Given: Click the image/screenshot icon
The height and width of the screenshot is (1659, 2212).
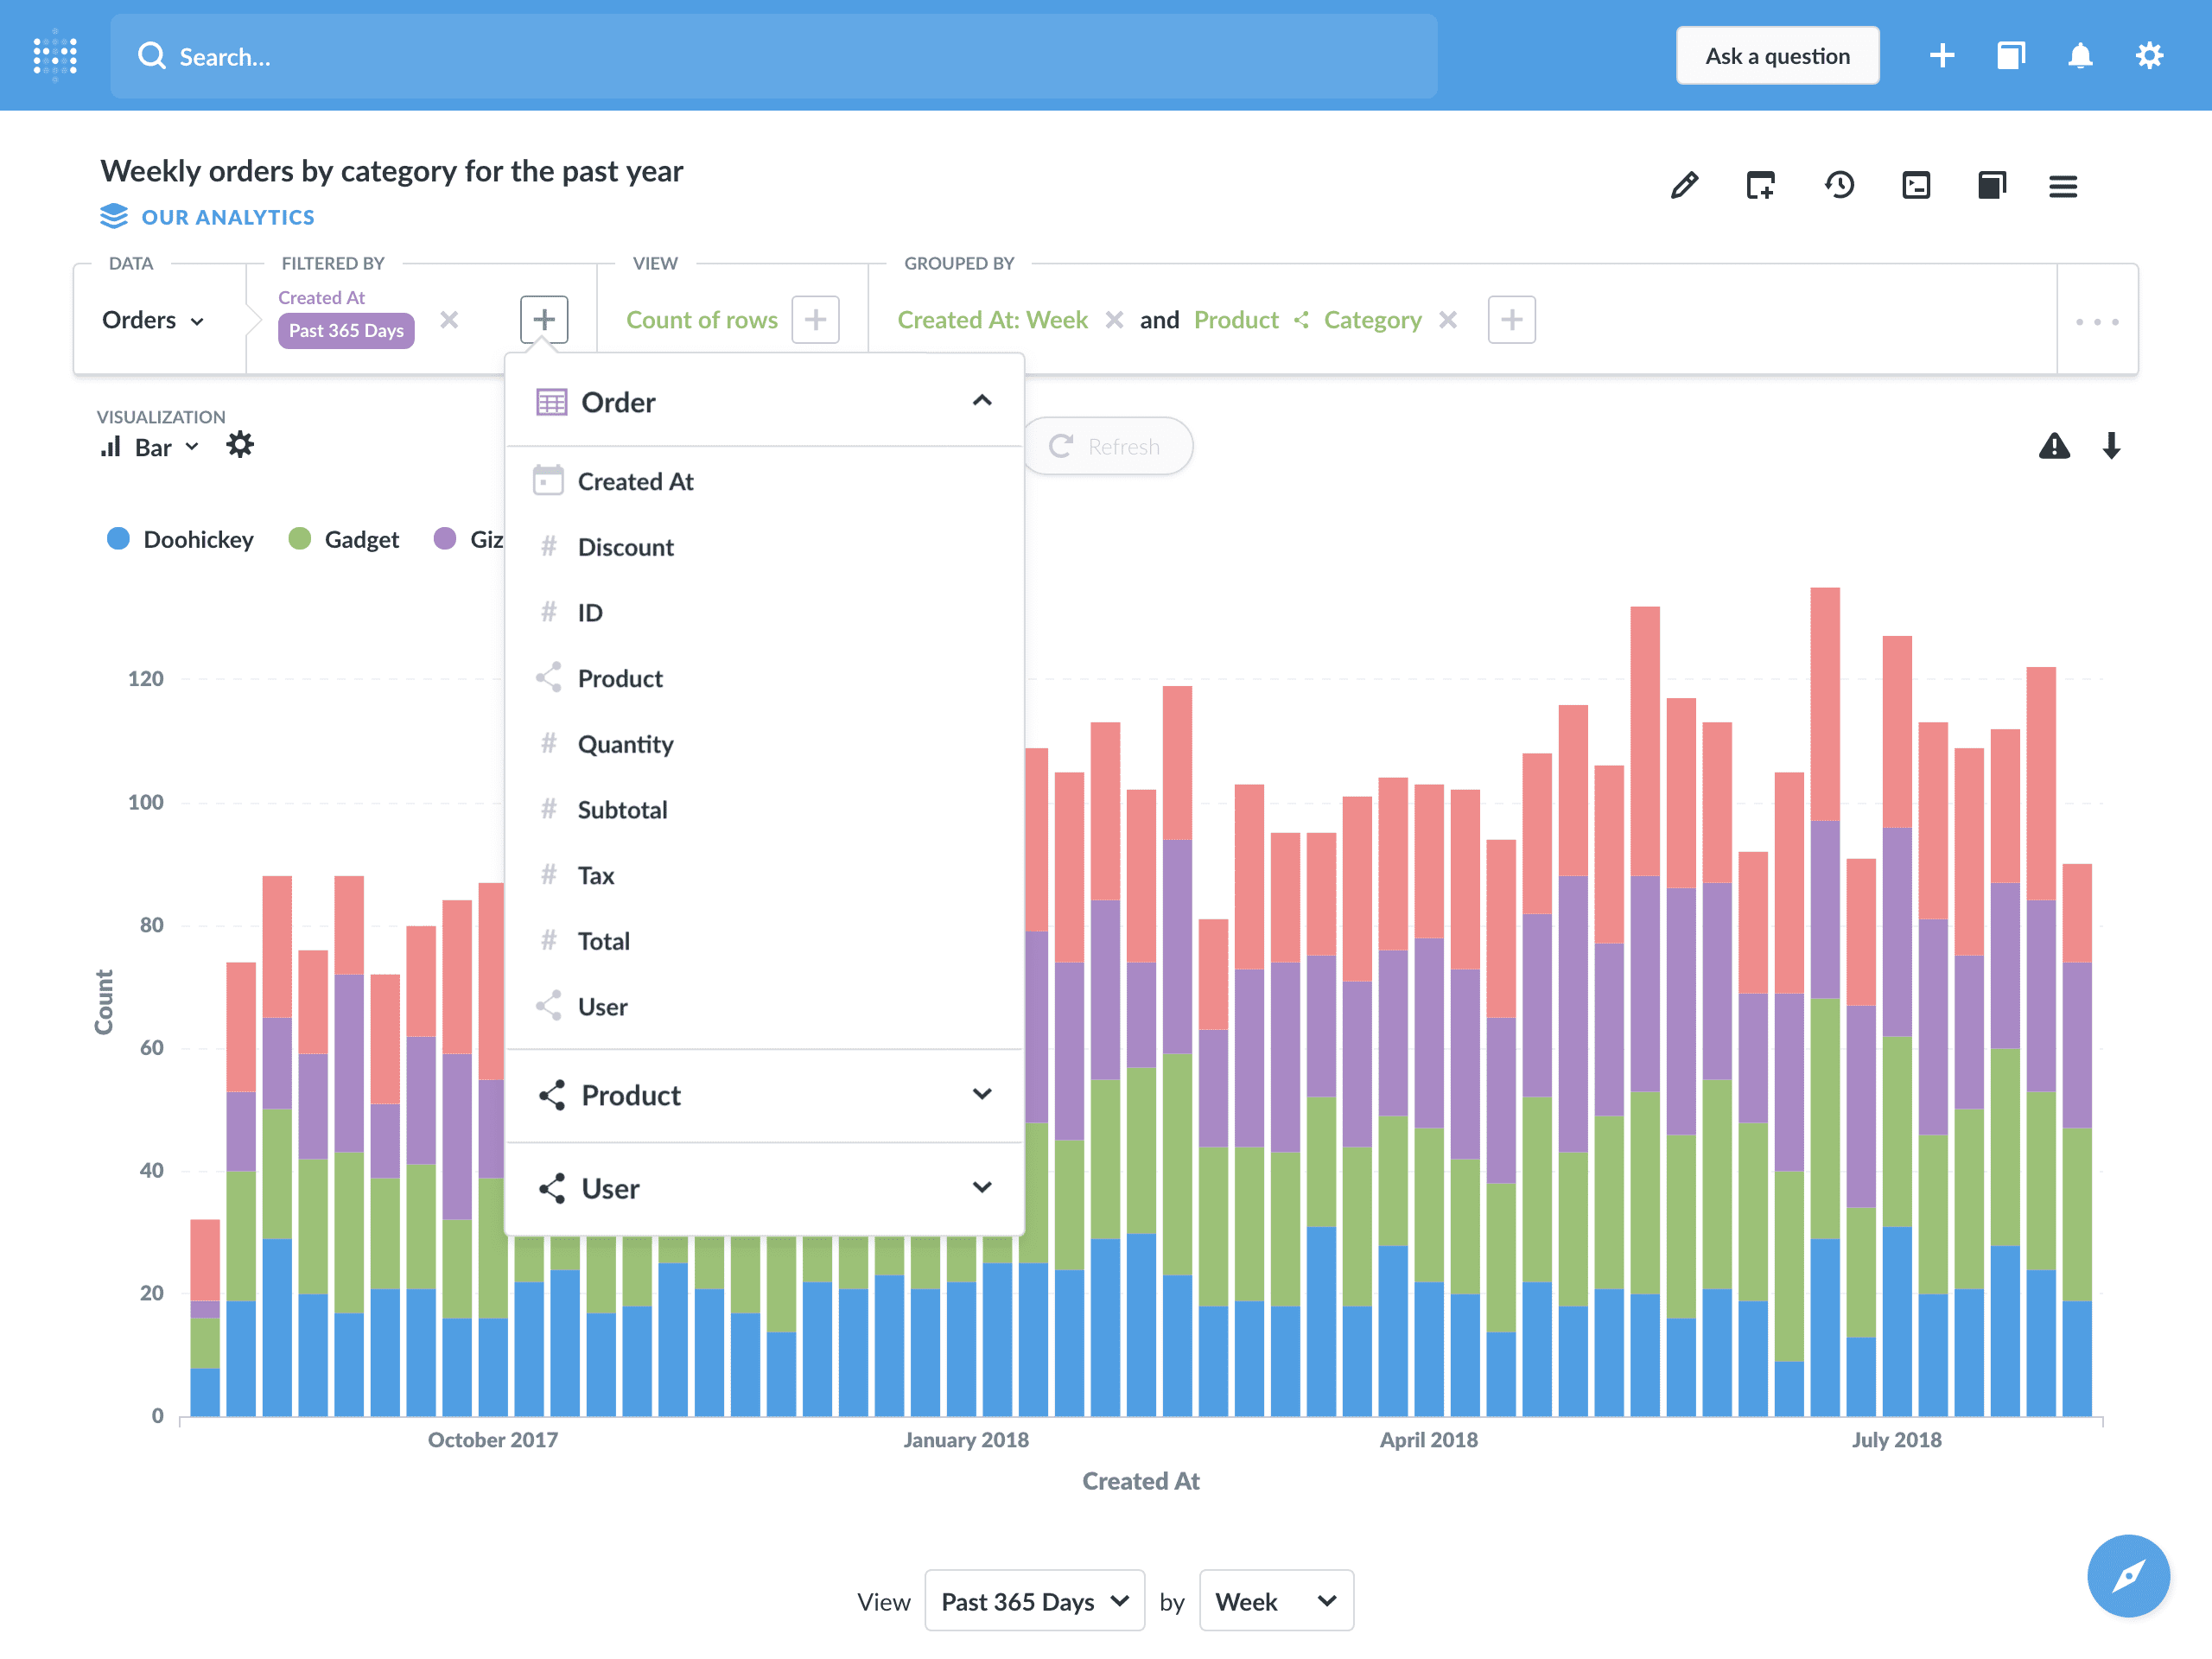Looking at the screenshot, I should tap(1914, 185).
